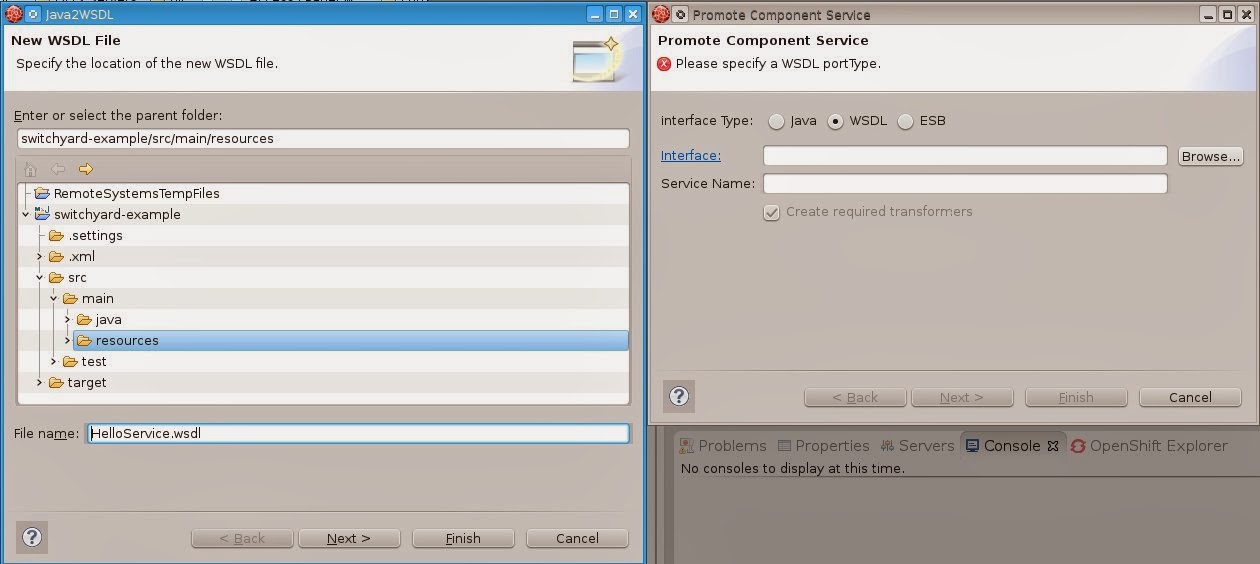Click the Properties view icon
The width and height of the screenshot is (1260, 564).
pyautogui.click(x=785, y=446)
